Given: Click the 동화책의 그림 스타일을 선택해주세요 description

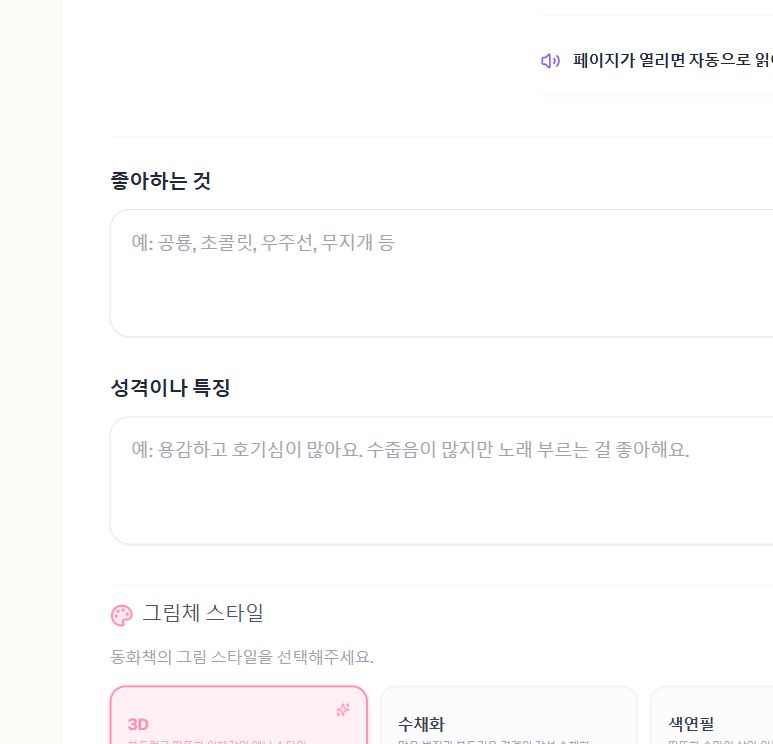Looking at the screenshot, I should 242,657.
